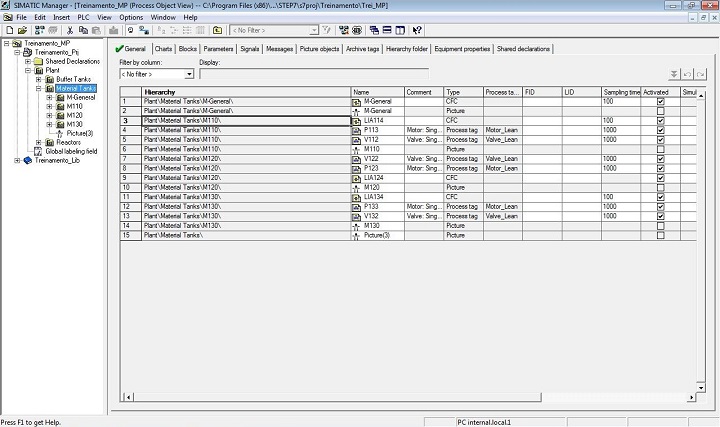Viewport: 720px width, 427px height.
Task: Toggle Activated checkbox for Picture(3) row
Action: pyautogui.click(x=660, y=236)
